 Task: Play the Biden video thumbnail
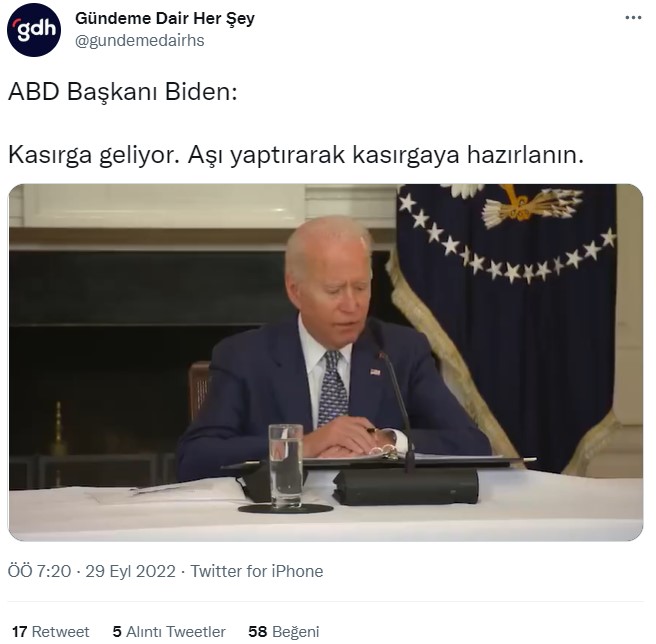(x=325, y=362)
